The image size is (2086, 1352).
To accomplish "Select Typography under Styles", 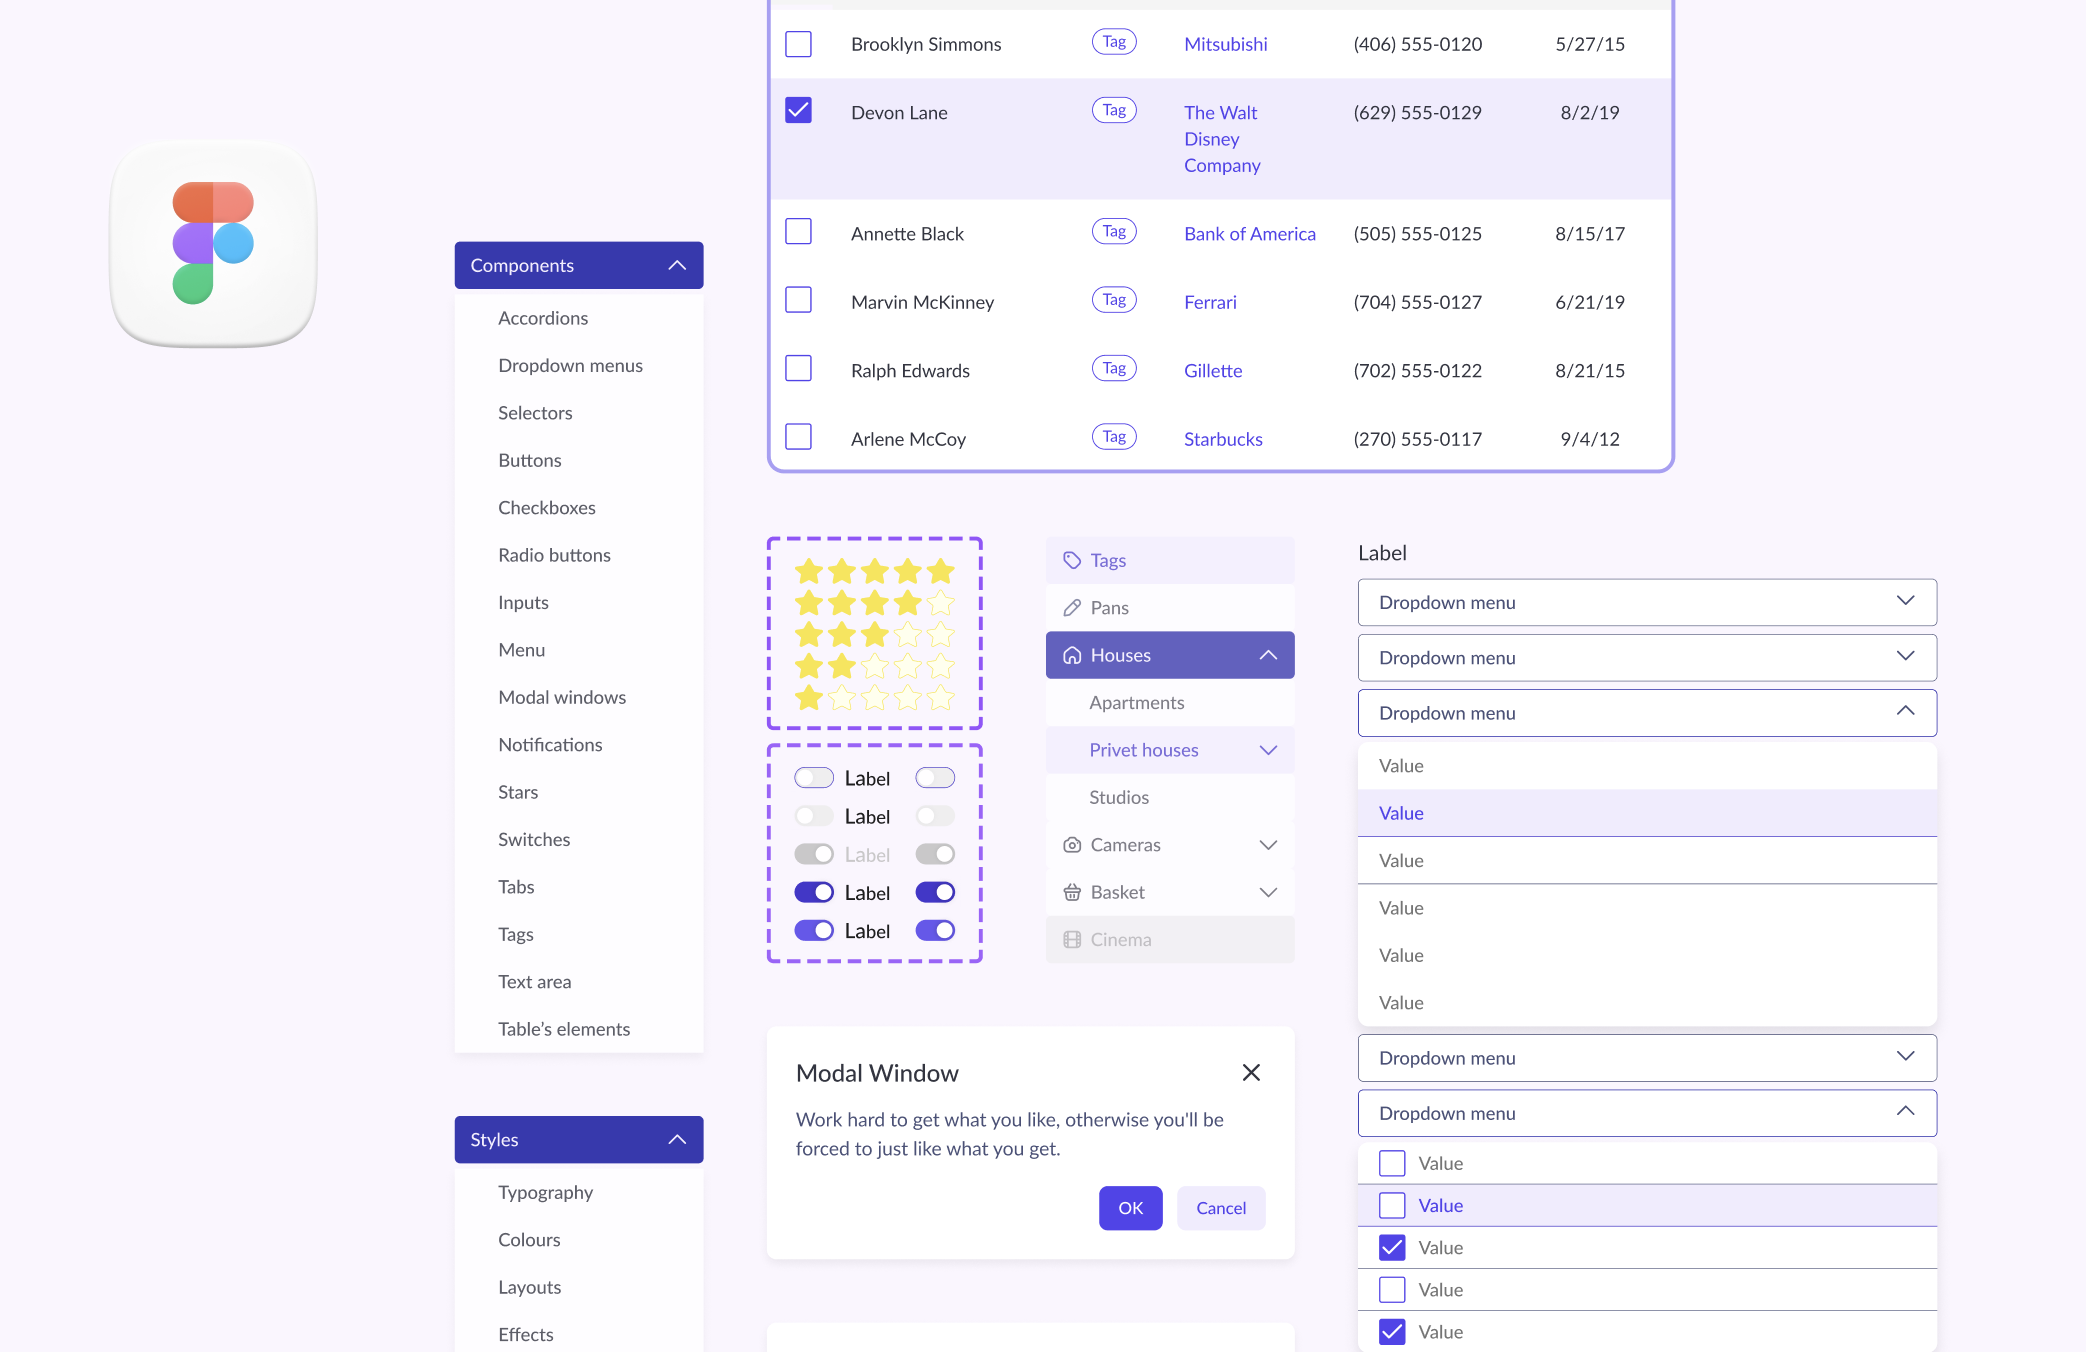I will coord(546,1192).
